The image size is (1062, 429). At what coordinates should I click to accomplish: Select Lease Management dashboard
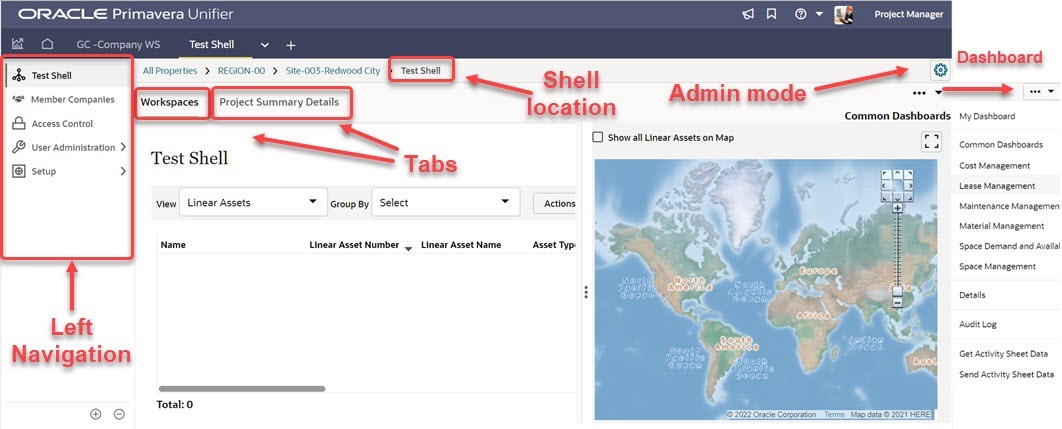coord(997,186)
